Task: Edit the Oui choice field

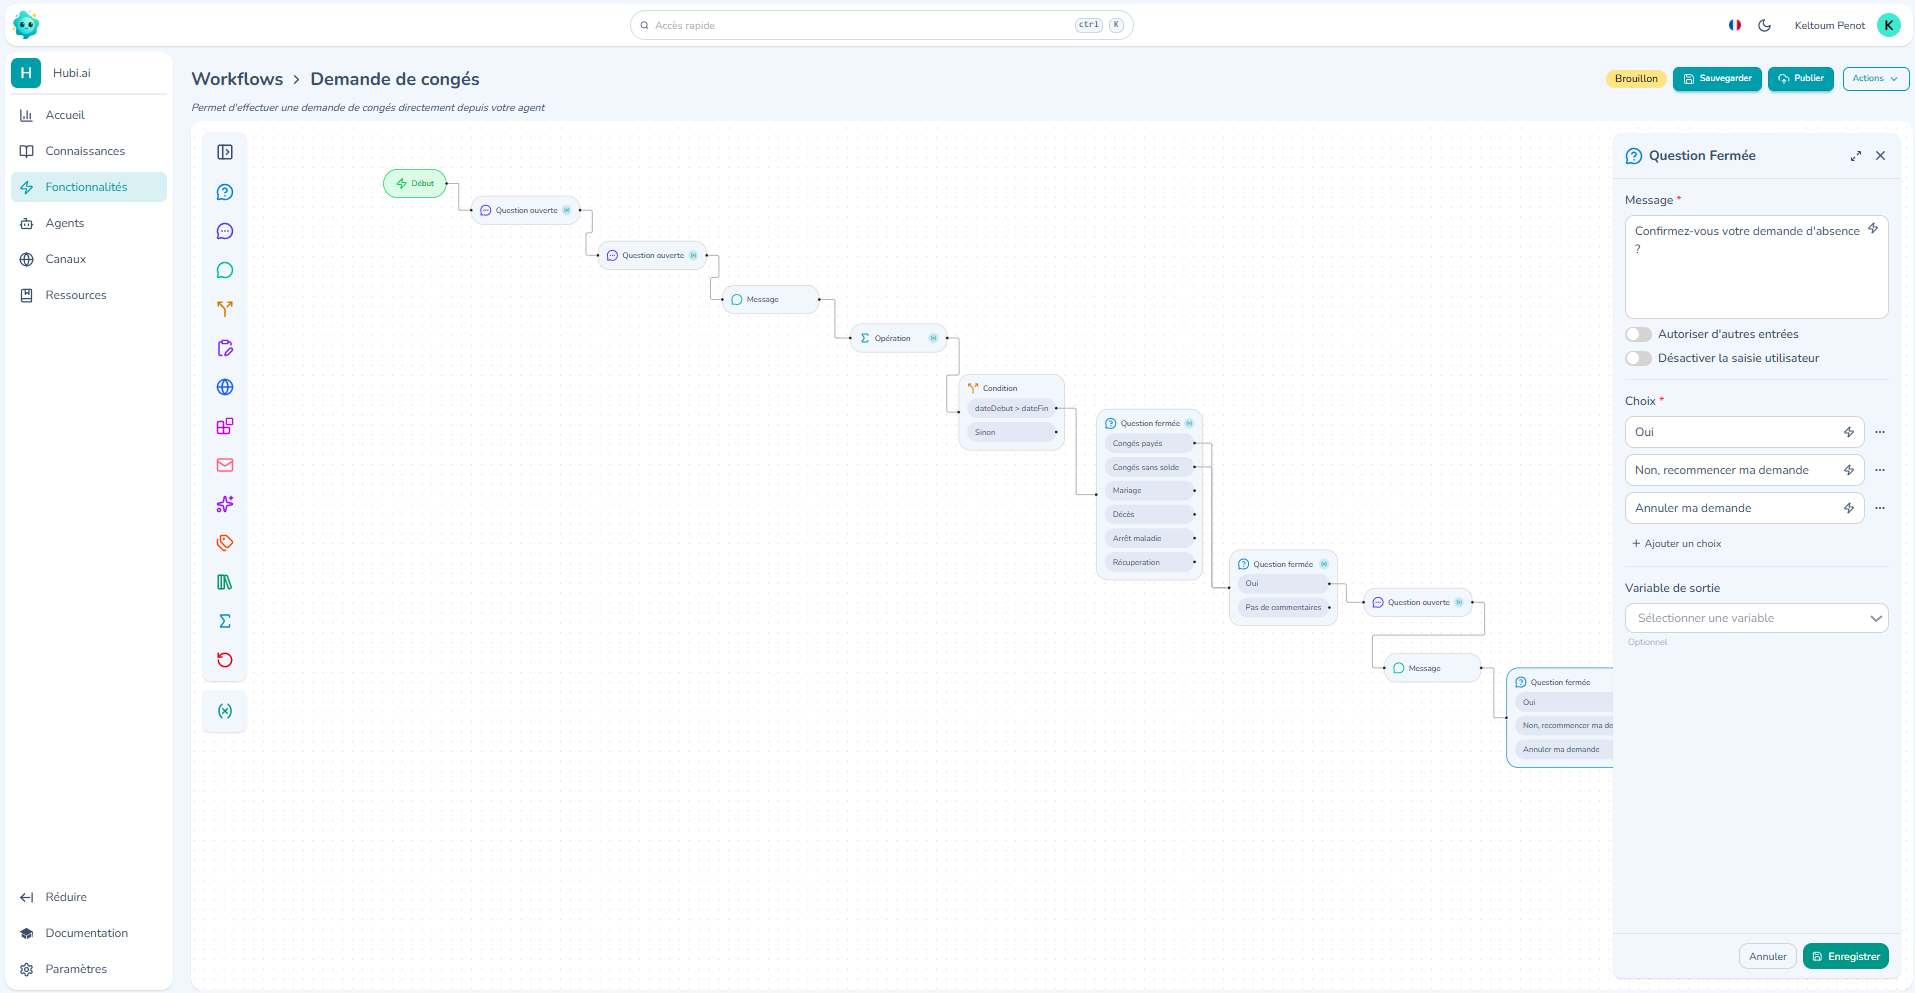Action: tap(1744, 432)
